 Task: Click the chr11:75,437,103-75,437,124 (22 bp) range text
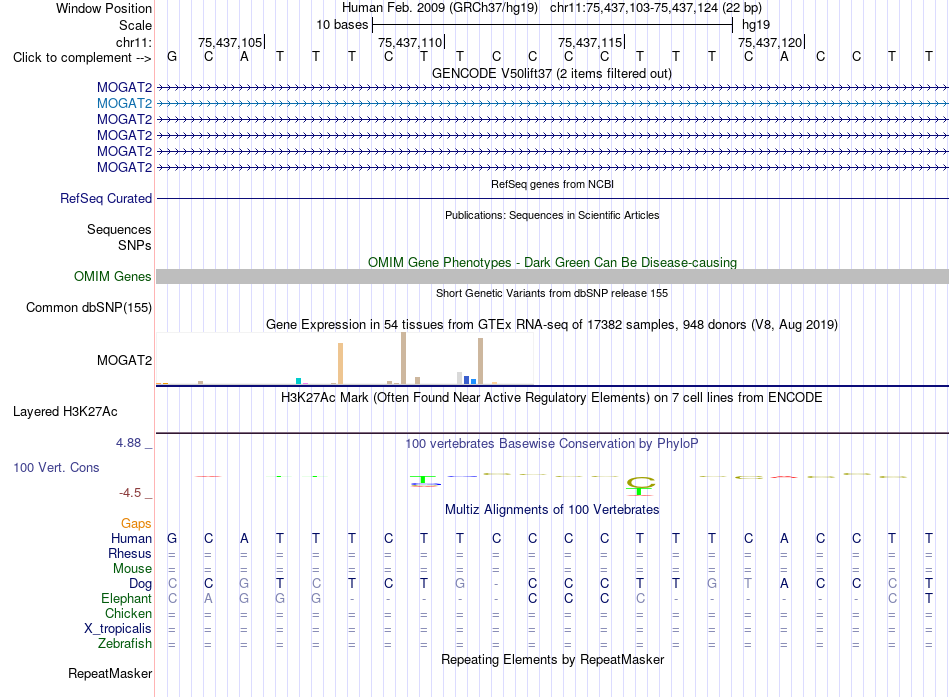pos(656,8)
